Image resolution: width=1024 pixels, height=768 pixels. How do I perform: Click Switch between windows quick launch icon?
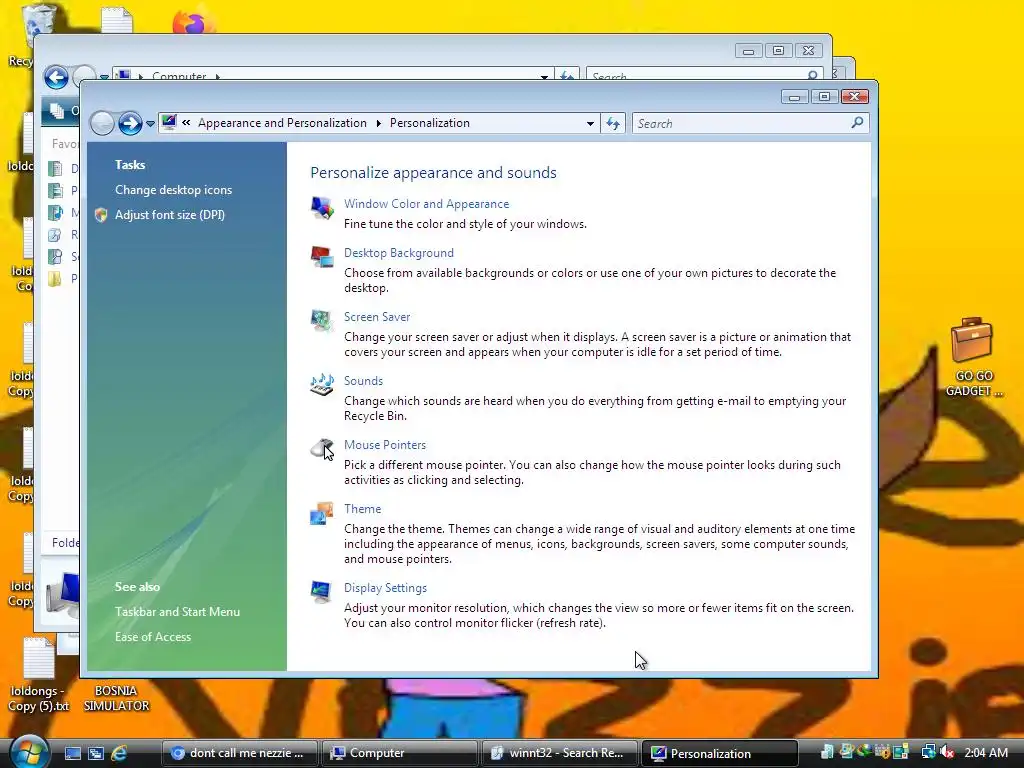[x=96, y=753]
